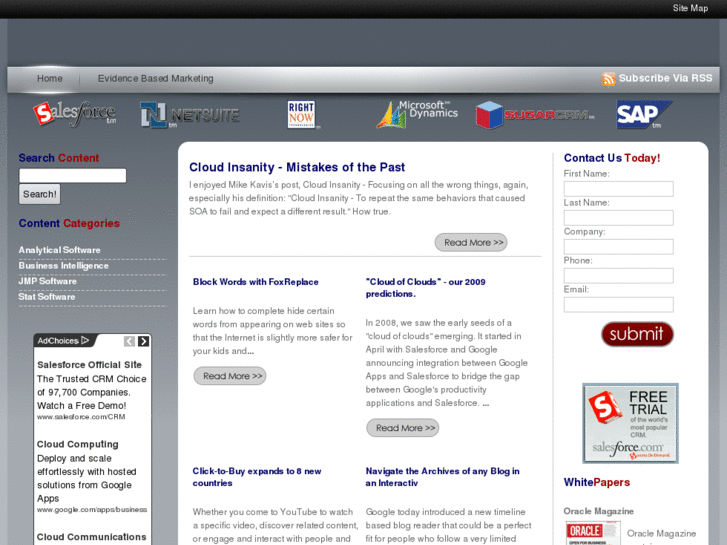Click the SugarCRM logo
This screenshot has width=727, height=545.
535,115
